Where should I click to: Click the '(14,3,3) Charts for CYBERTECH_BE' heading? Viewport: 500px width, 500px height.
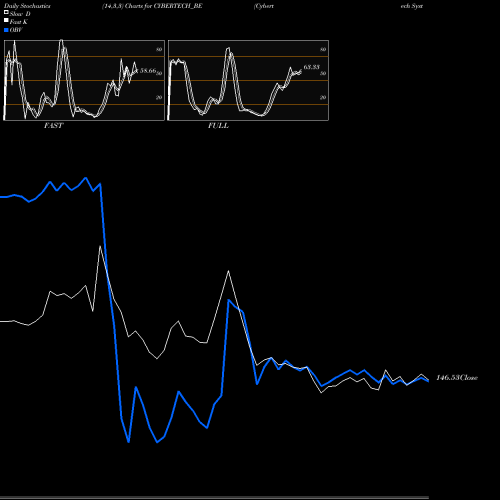(152, 6)
